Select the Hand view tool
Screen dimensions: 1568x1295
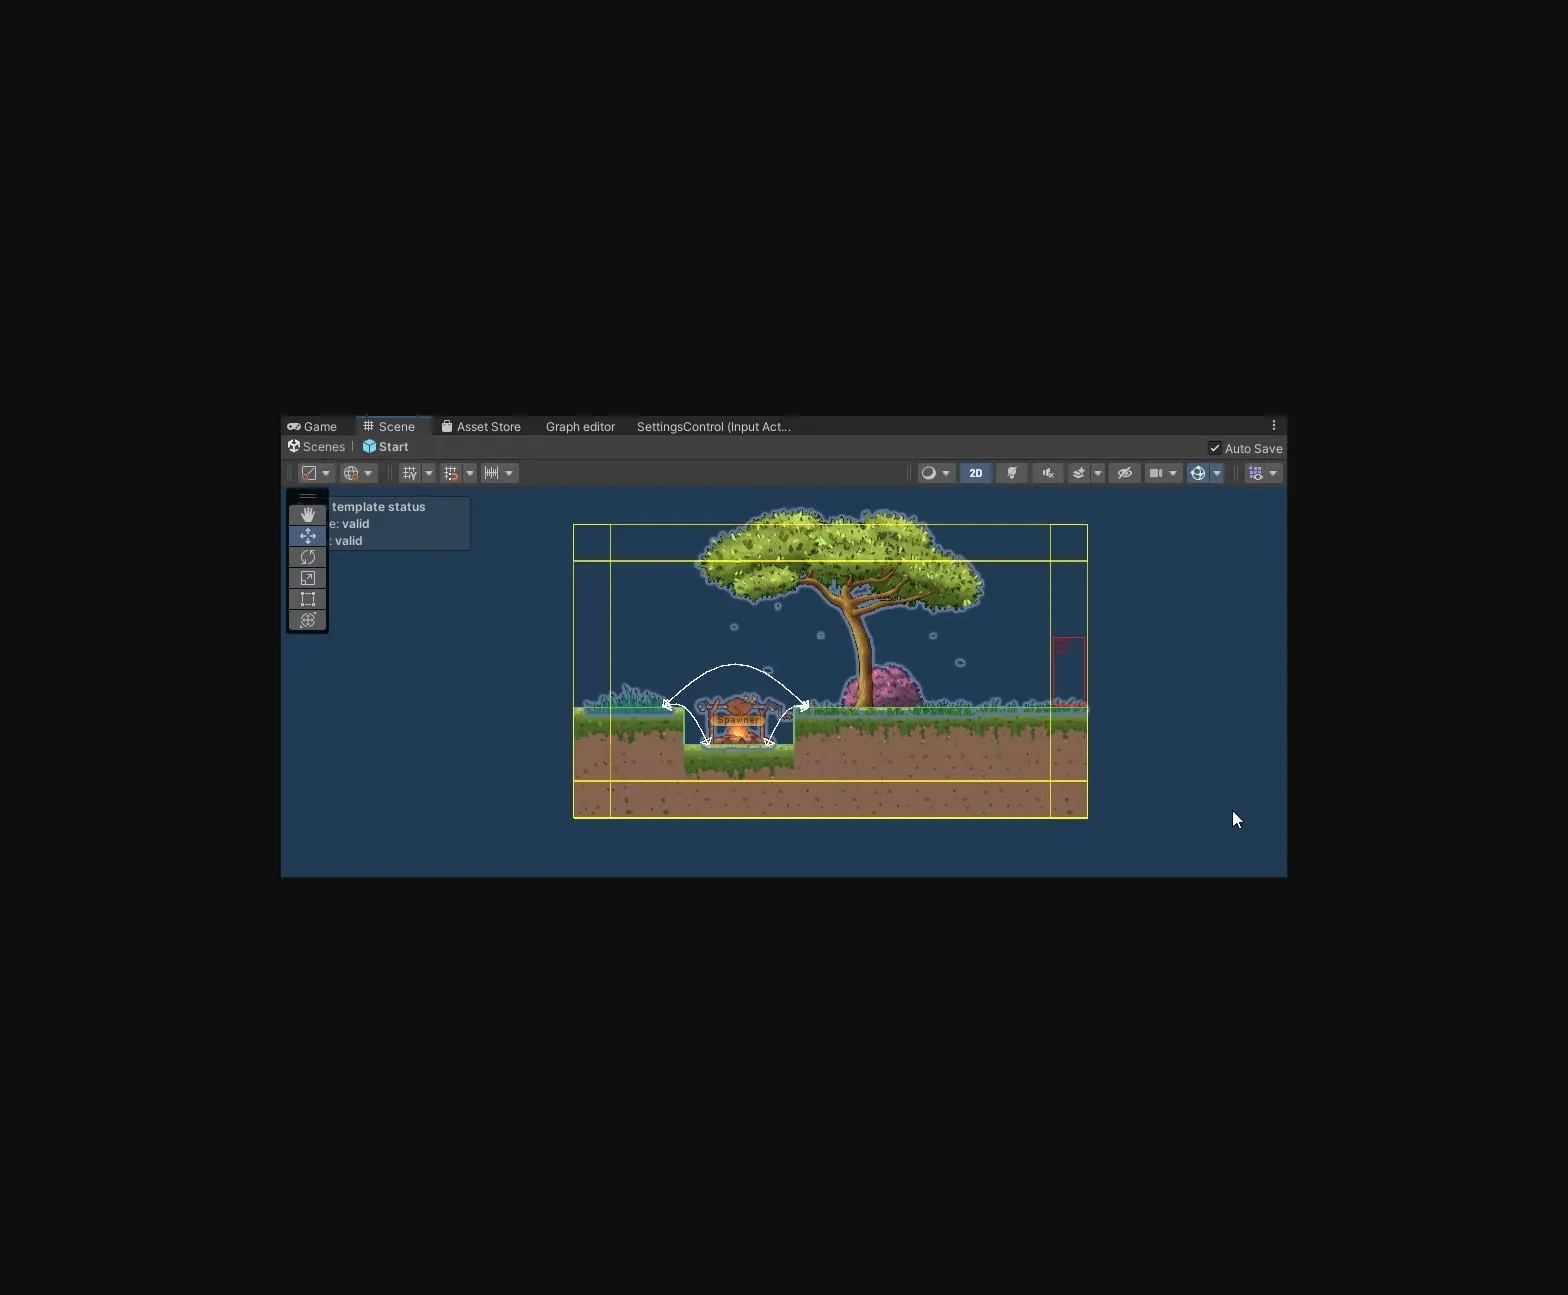tap(307, 515)
